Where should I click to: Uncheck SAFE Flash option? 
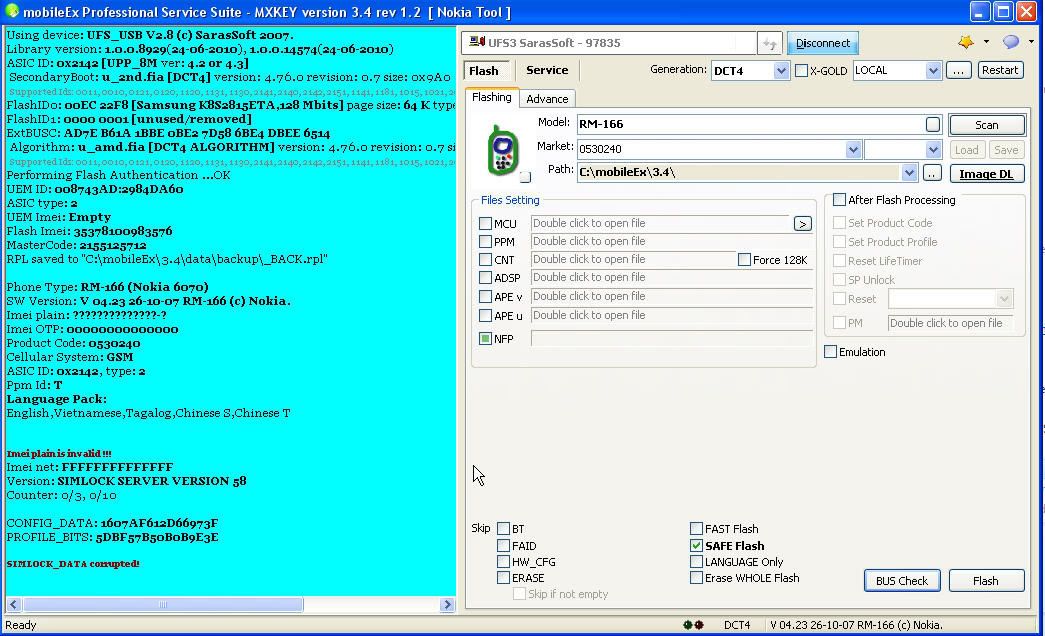click(696, 545)
